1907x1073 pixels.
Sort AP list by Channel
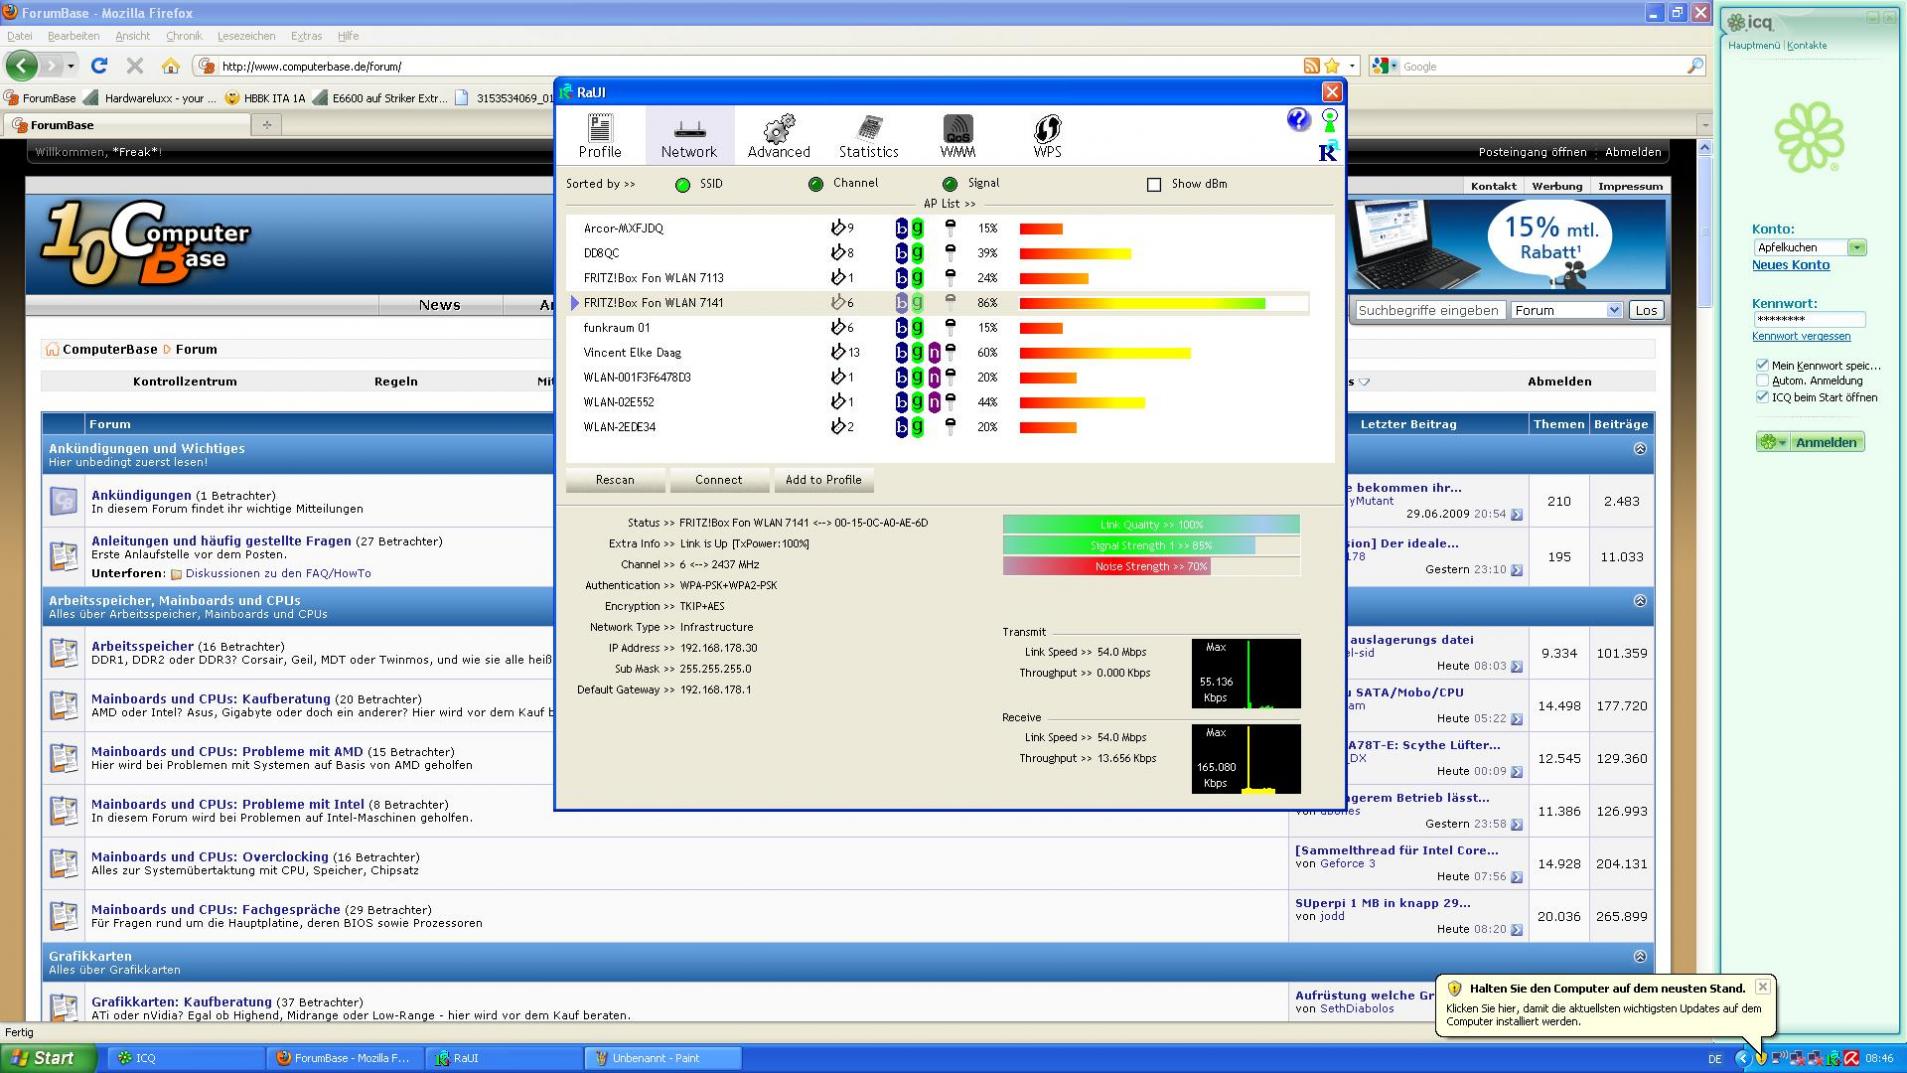coord(816,184)
